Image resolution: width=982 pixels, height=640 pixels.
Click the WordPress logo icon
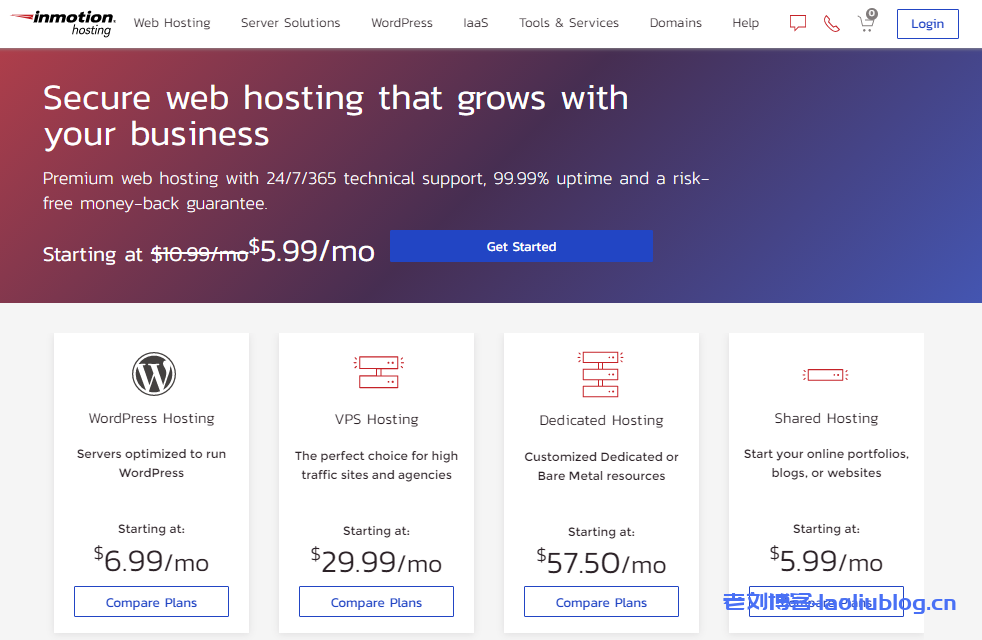pos(152,374)
